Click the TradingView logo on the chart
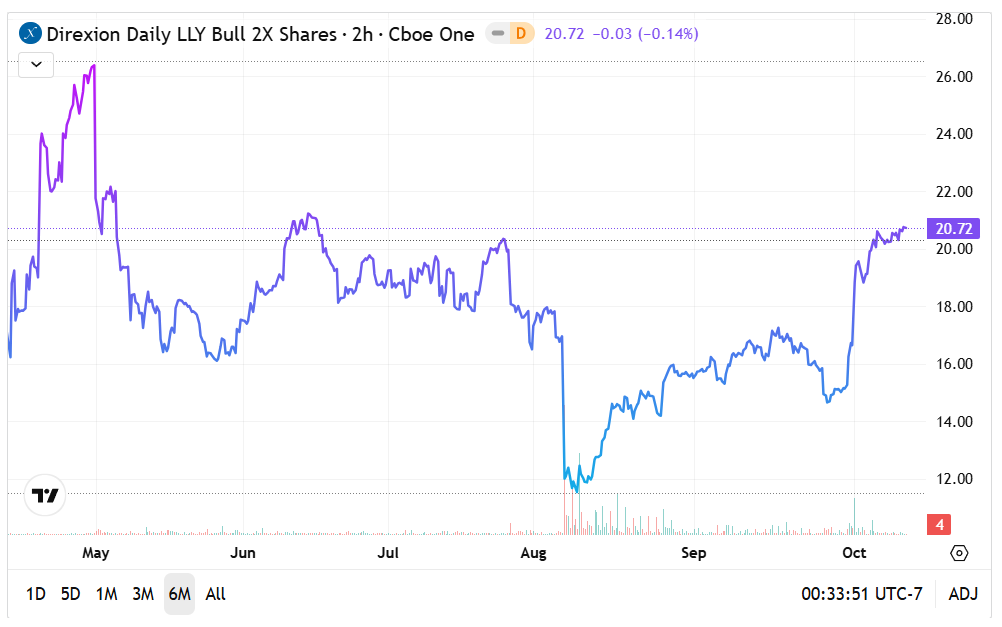Image resolution: width=1002 pixels, height=627 pixels. tap(45, 494)
